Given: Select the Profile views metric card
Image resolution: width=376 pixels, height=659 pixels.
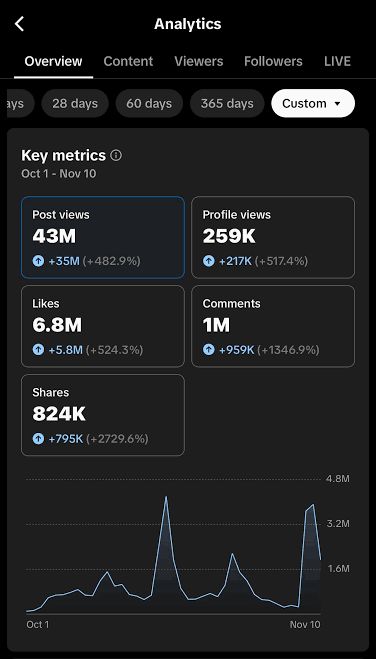Looking at the screenshot, I should (273, 237).
